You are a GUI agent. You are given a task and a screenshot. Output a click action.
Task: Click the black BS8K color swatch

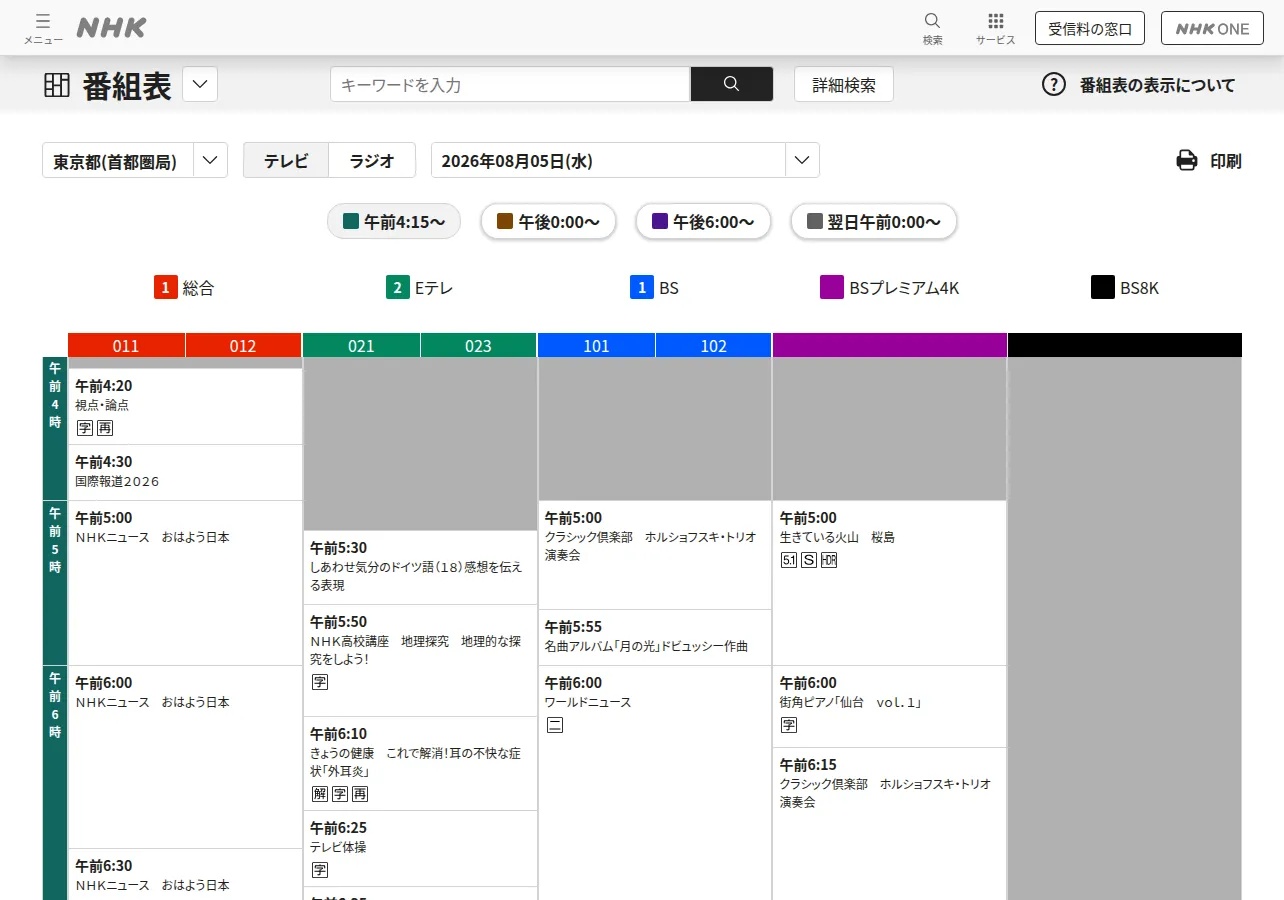[1103, 288]
